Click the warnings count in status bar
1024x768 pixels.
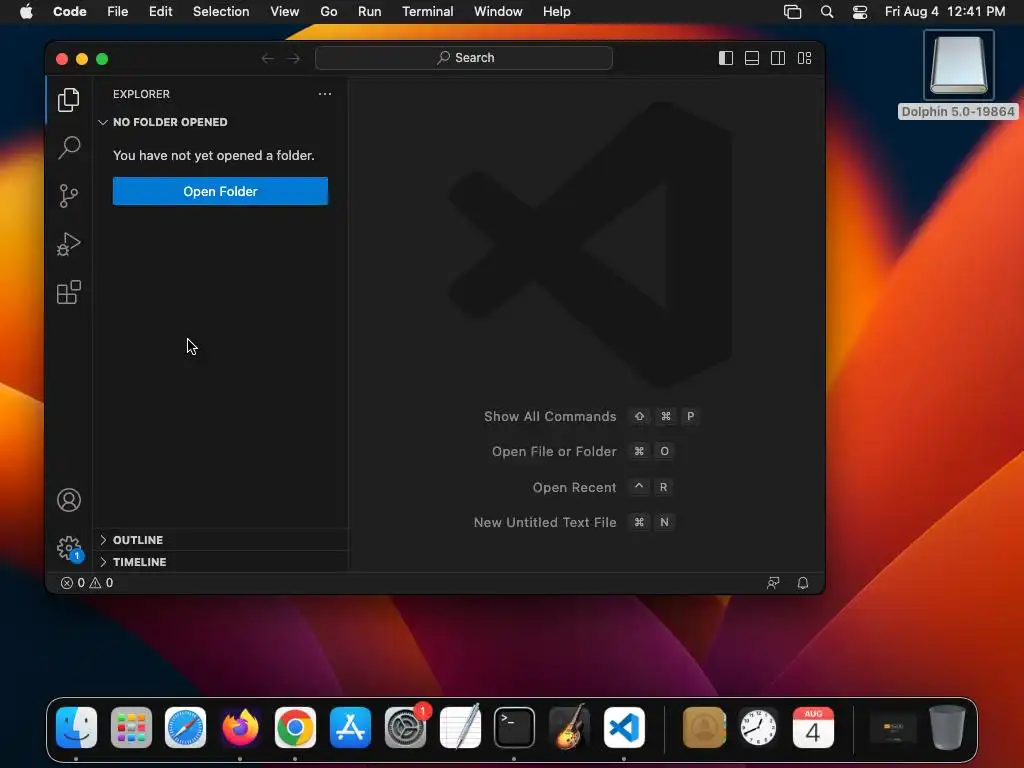point(101,583)
